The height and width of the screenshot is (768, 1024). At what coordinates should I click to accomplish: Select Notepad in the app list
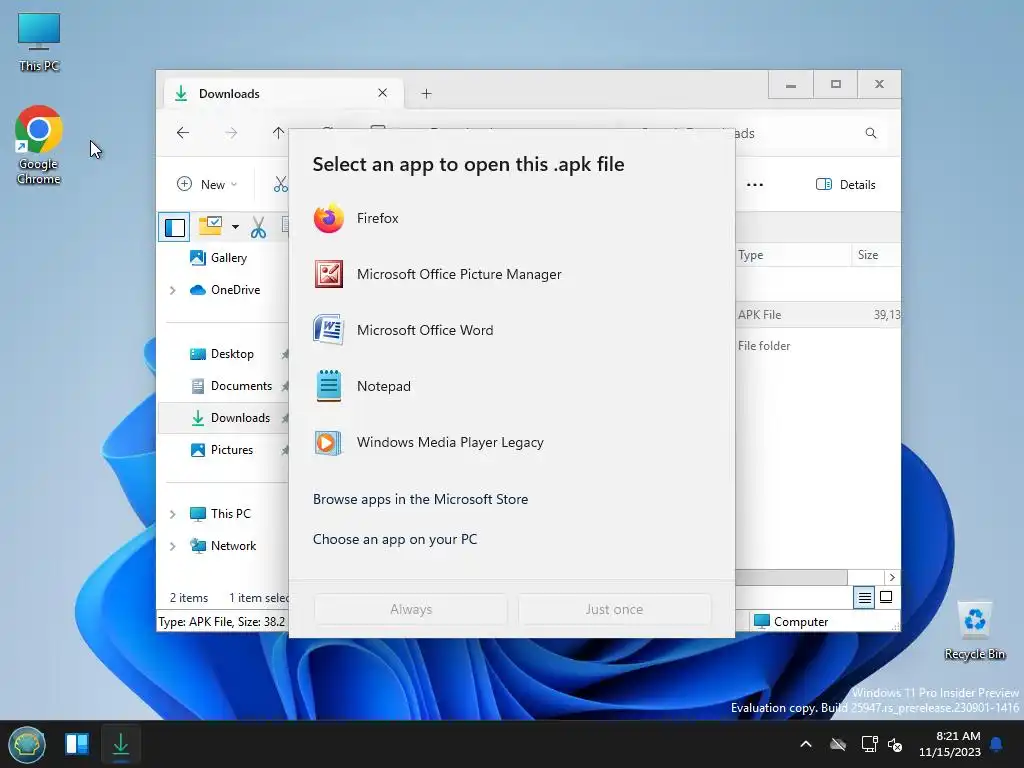[x=511, y=386]
